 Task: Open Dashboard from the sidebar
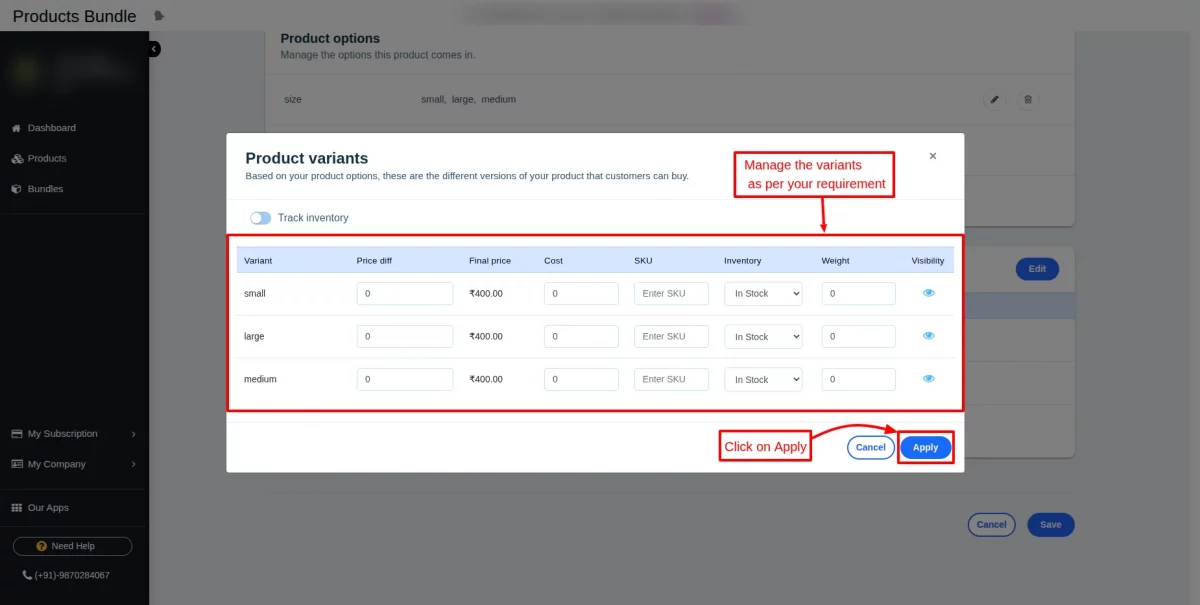click(51, 128)
